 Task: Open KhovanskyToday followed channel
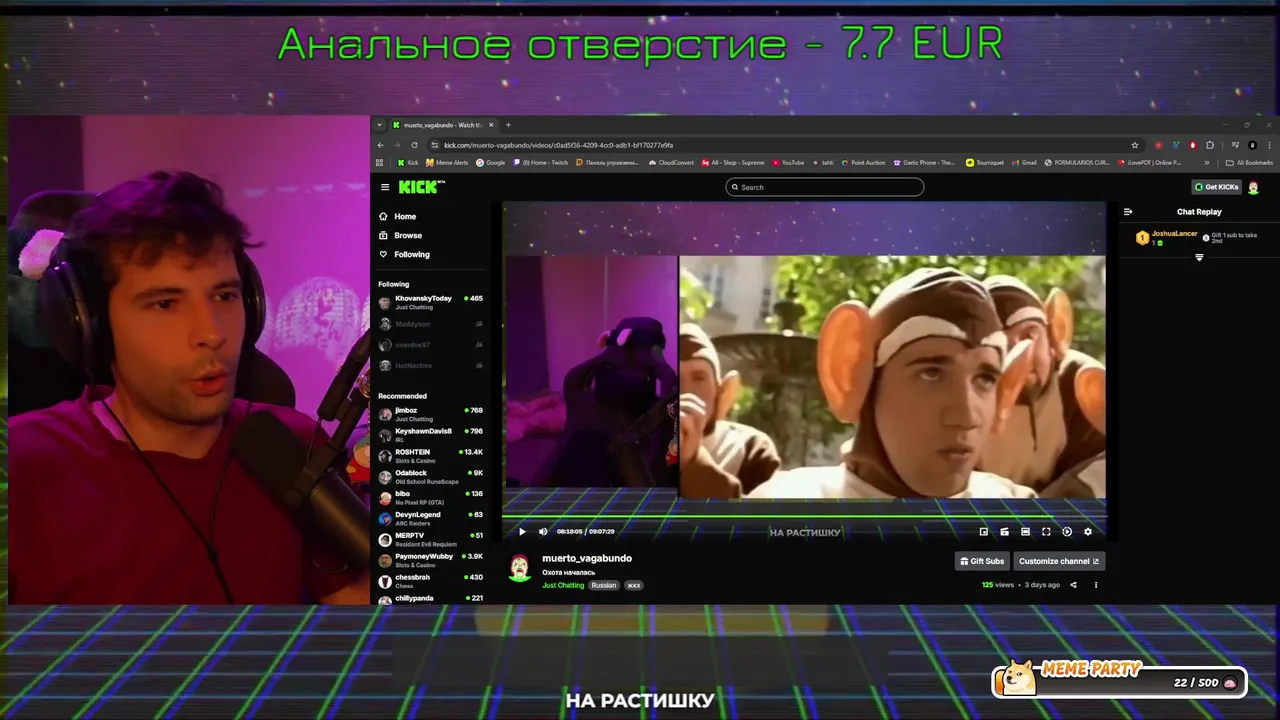pos(430,302)
